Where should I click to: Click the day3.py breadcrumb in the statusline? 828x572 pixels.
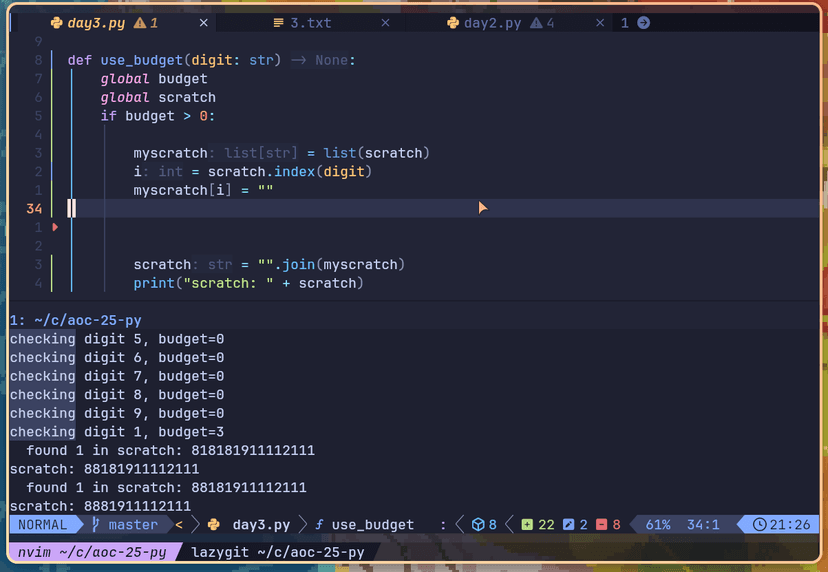(x=260, y=525)
